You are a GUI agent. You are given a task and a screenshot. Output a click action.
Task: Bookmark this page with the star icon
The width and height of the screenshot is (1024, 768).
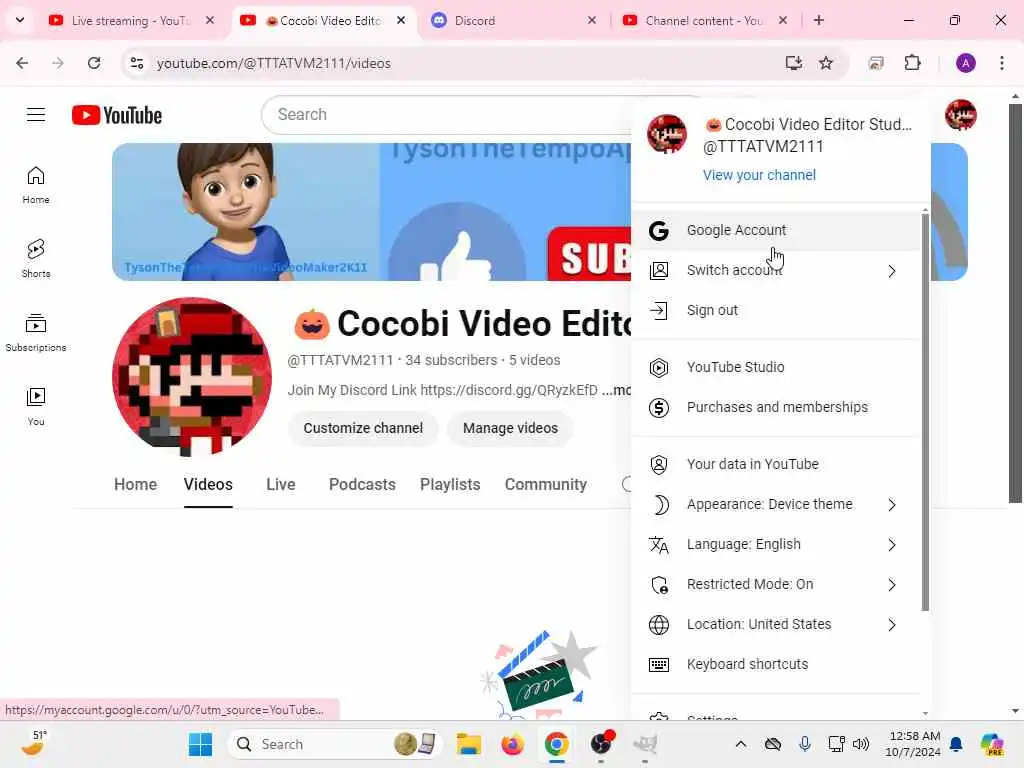(x=826, y=63)
